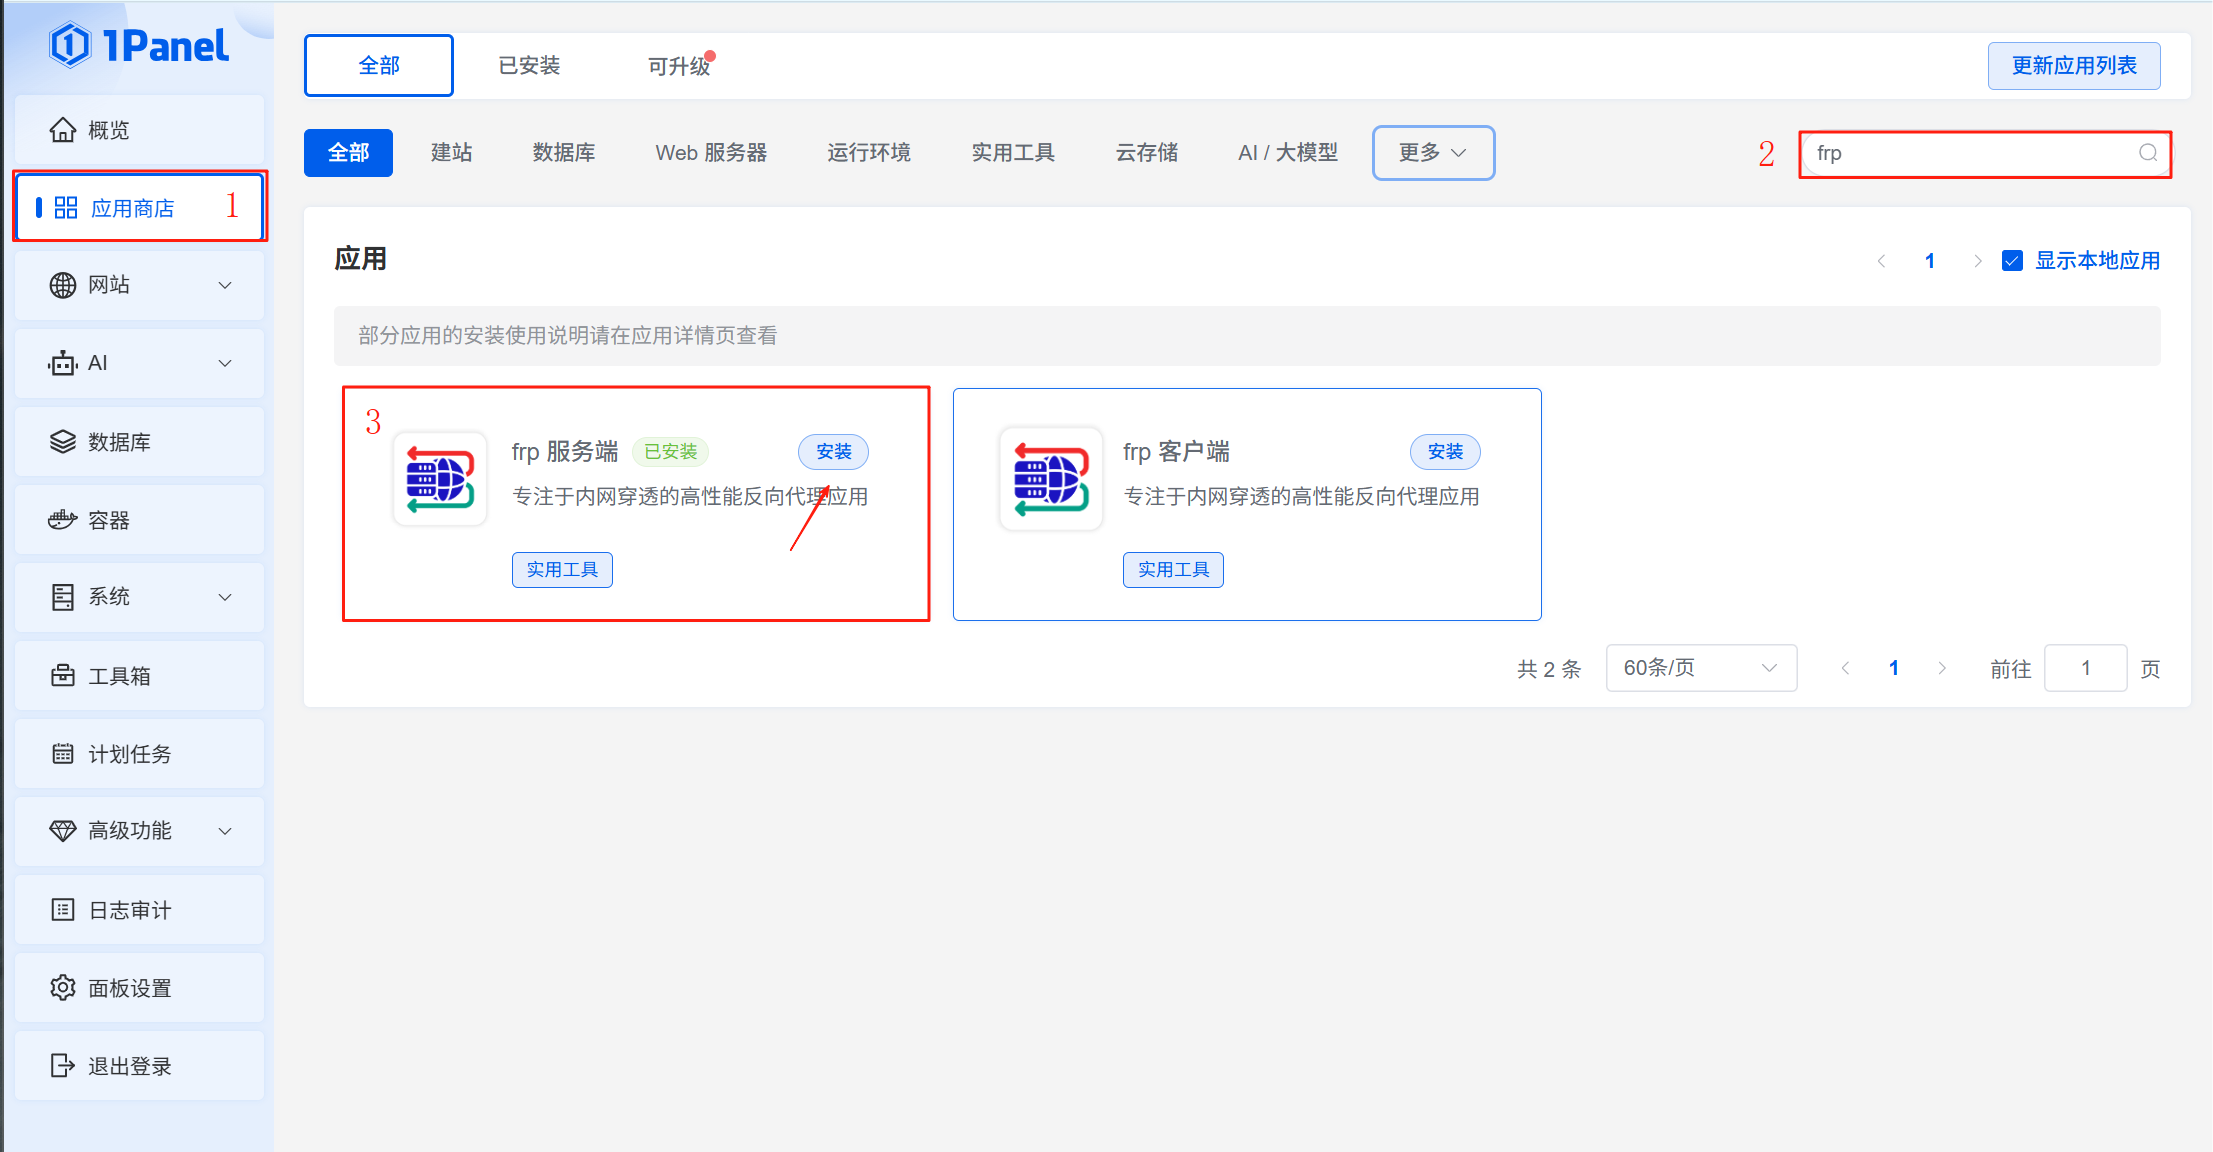The width and height of the screenshot is (2213, 1152).
Task: Open the 概览 overview home icon
Action: tap(63, 130)
